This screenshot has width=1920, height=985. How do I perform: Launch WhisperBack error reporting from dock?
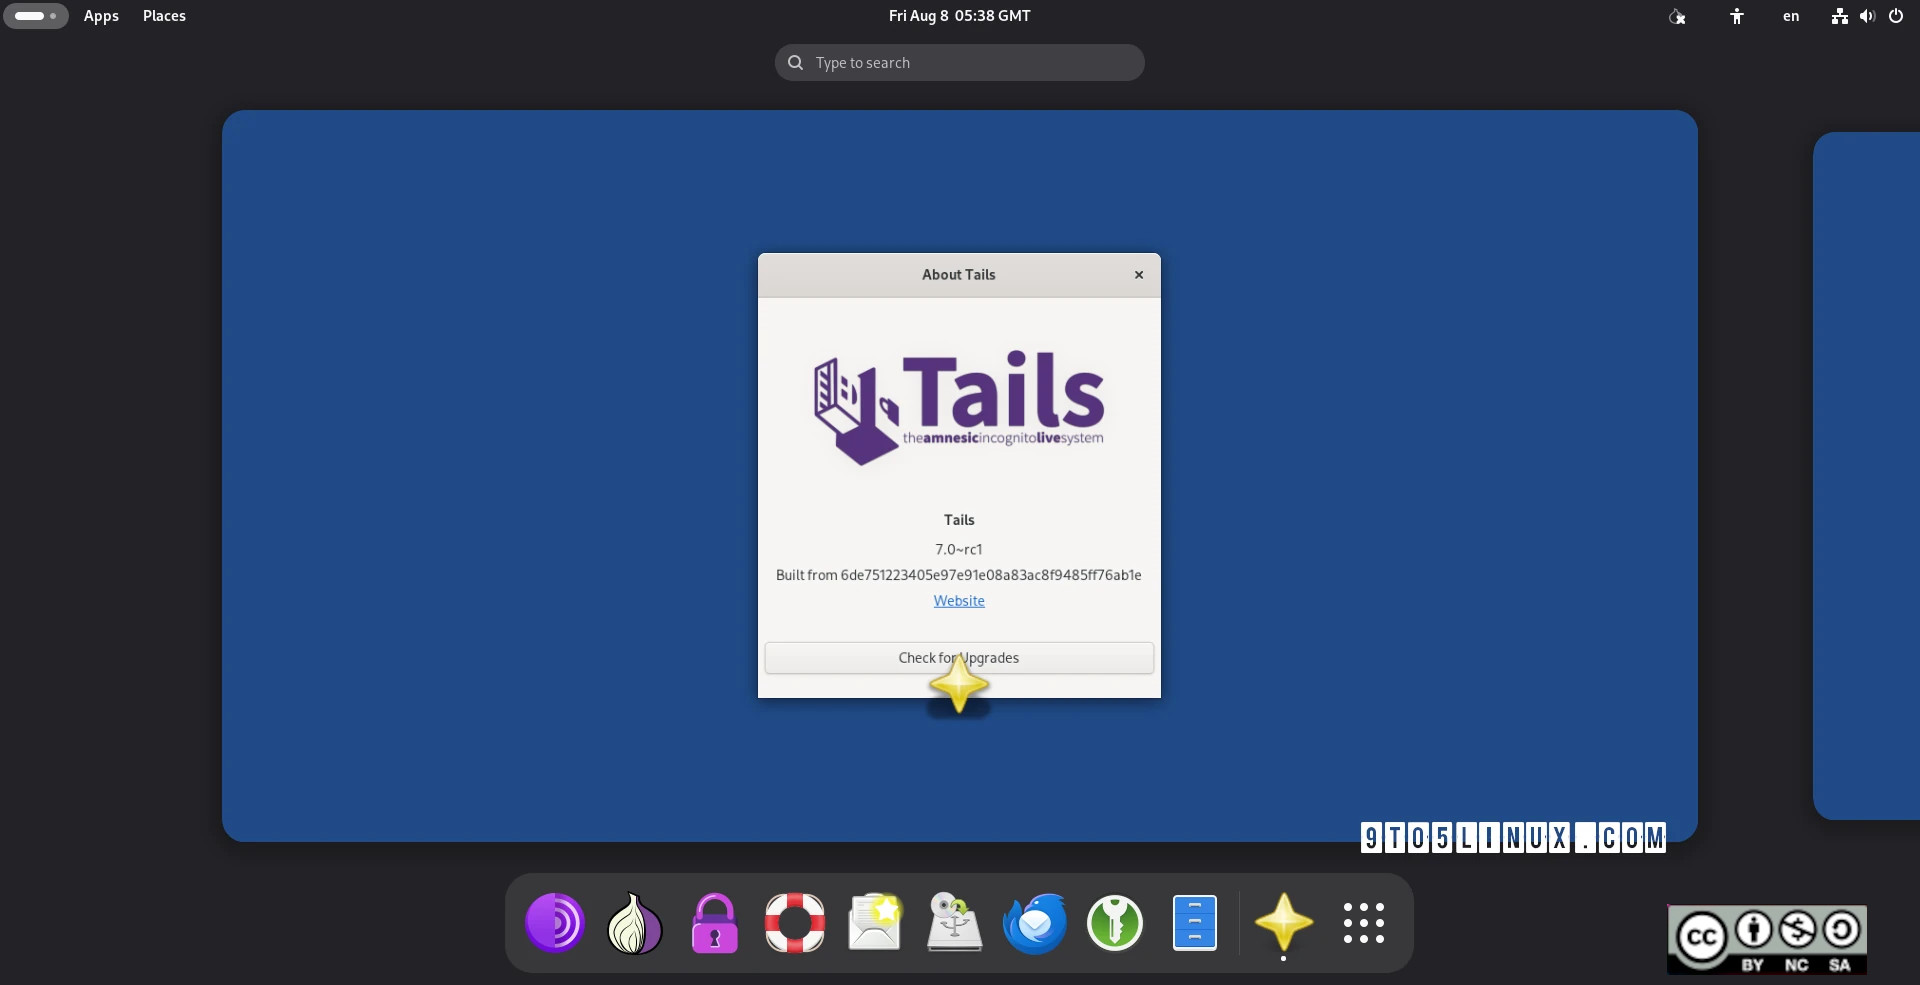pos(874,922)
